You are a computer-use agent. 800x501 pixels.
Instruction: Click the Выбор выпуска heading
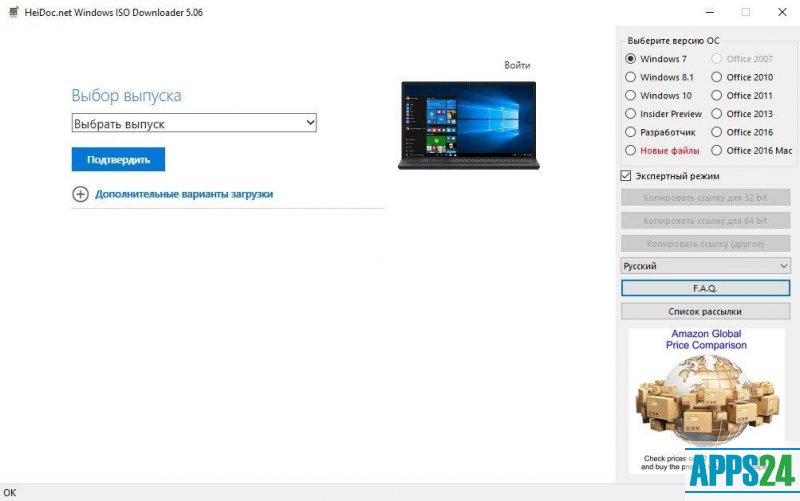click(x=126, y=95)
